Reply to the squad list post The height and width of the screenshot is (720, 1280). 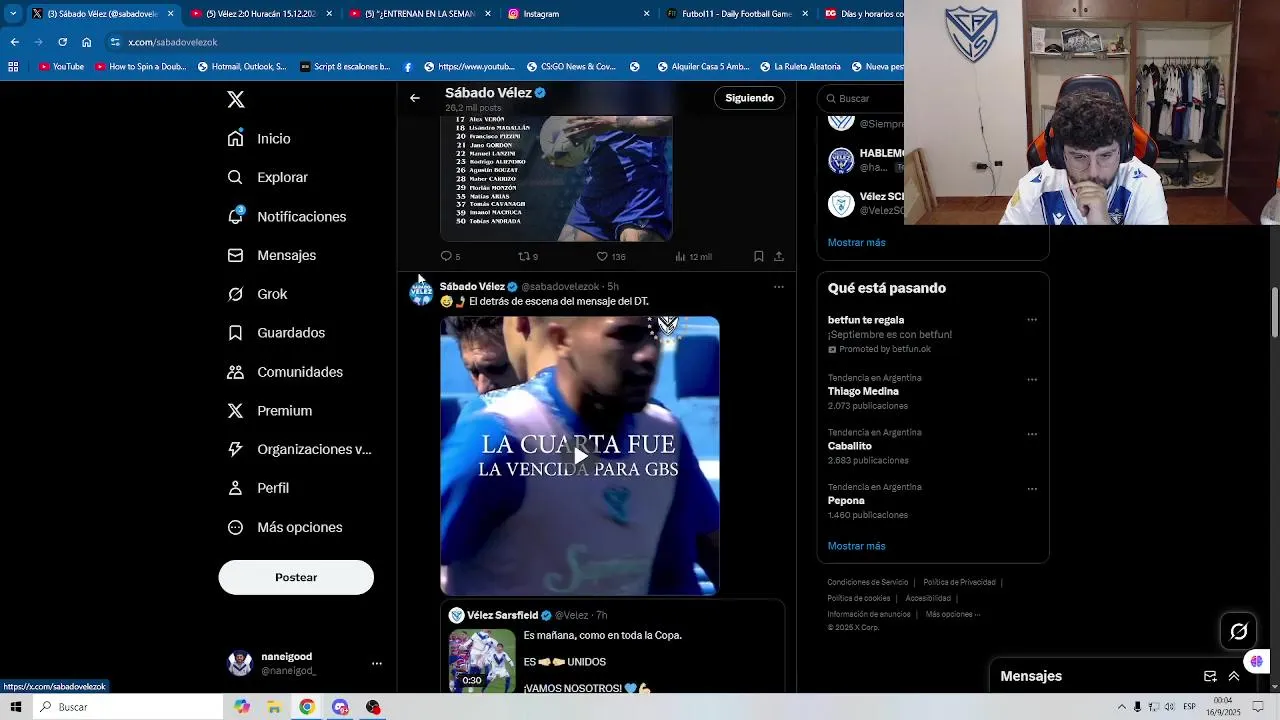pyautogui.click(x=450, y=257)
